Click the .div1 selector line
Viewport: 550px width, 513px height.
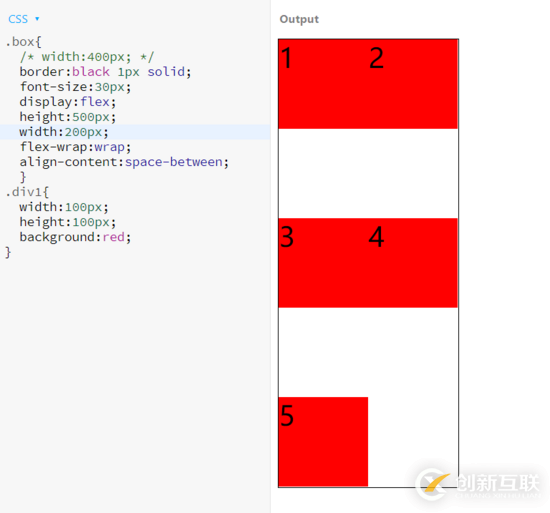27,192
